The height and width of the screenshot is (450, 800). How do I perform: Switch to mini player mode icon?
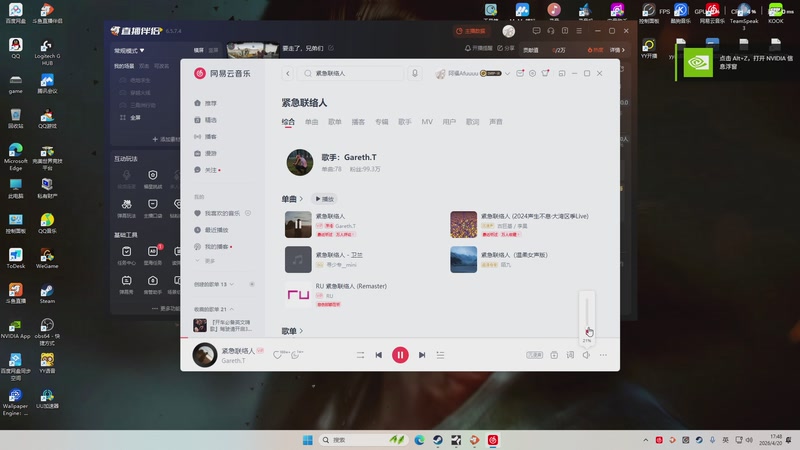coord(562,73)
